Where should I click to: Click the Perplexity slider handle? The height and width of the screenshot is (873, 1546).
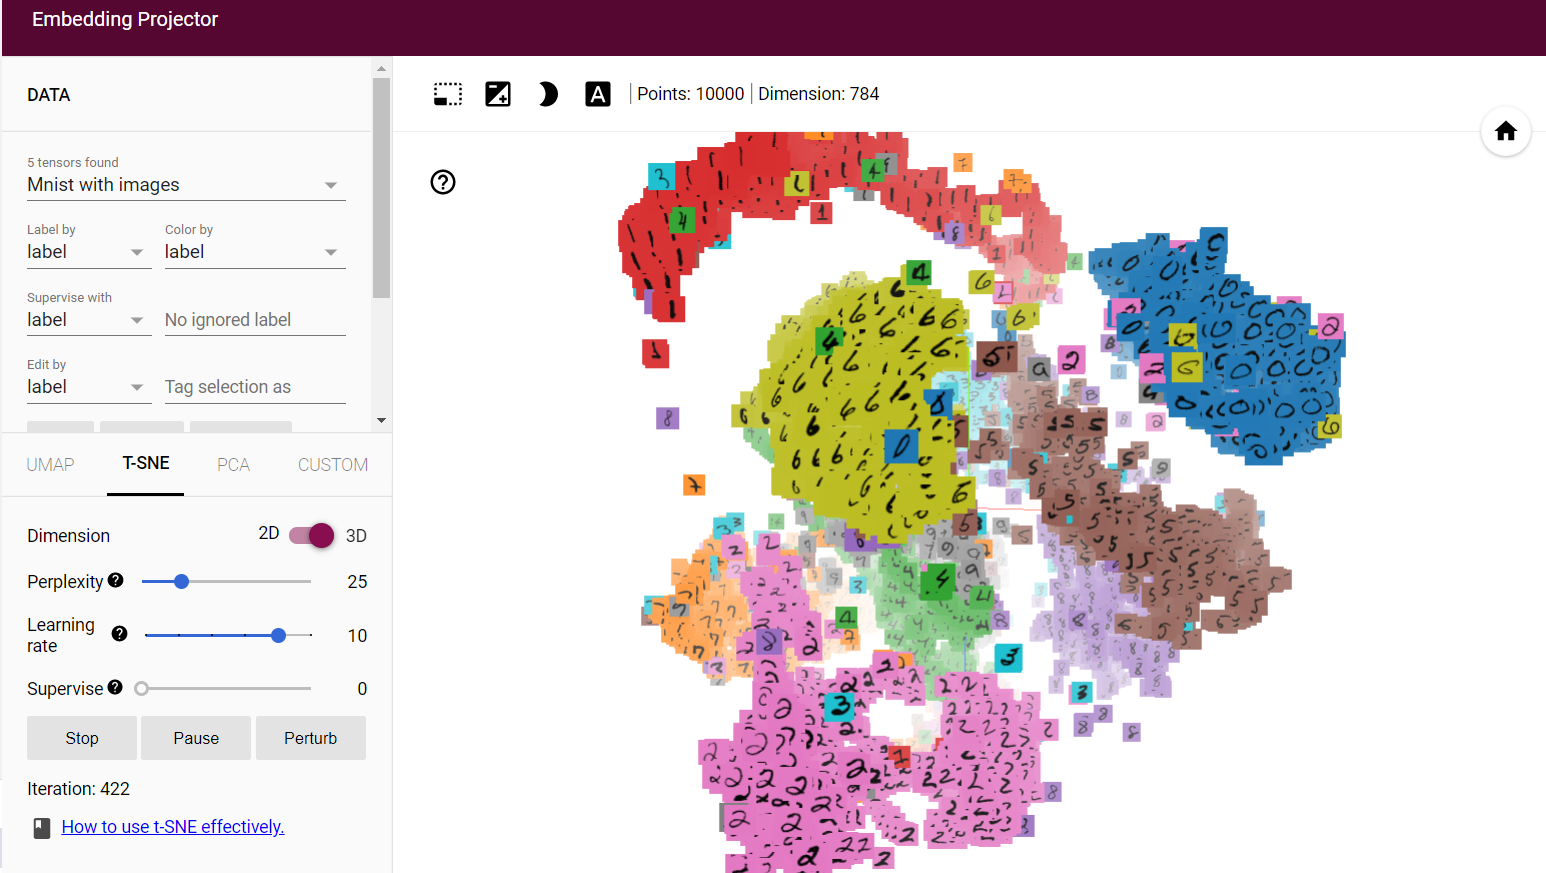click(181, 581)
